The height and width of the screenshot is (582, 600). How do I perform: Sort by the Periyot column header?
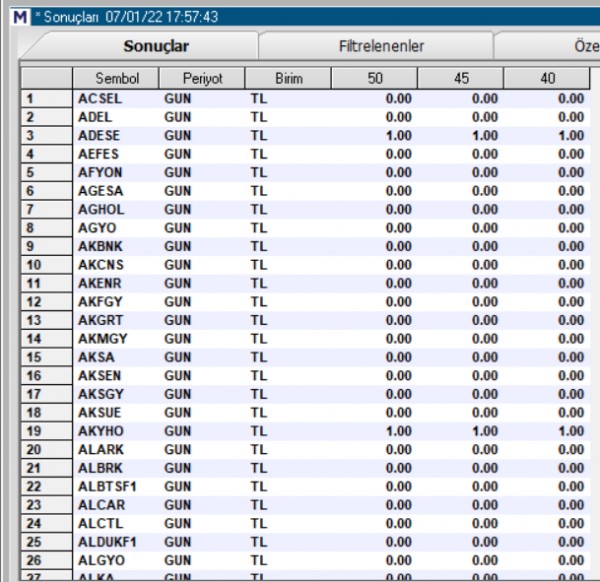(202, 78)
